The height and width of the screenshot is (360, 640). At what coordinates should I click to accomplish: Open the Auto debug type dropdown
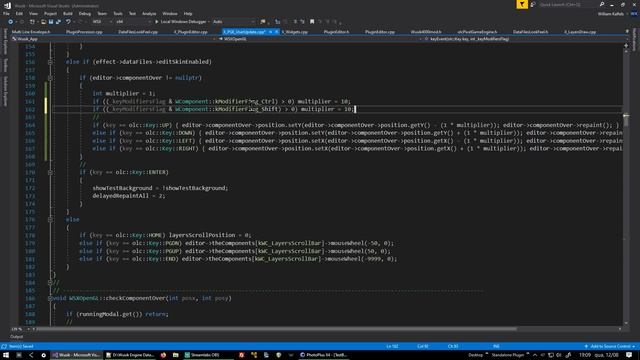click(233, 22)
